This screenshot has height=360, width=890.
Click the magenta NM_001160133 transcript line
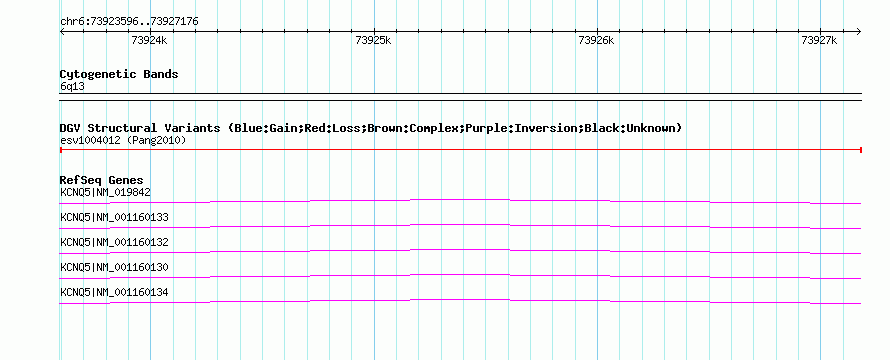tap(460, 226)
